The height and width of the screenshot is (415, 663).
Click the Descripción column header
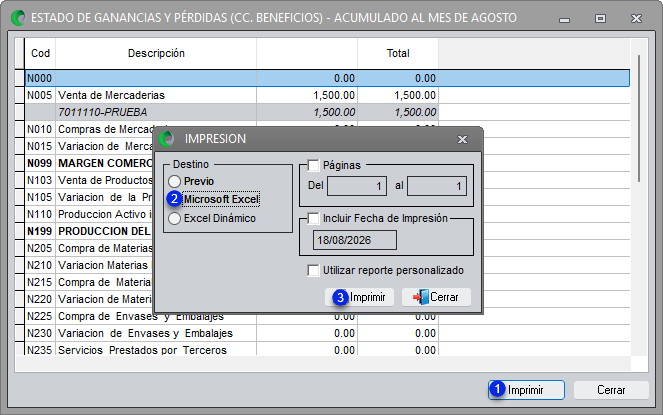point(156,53)
